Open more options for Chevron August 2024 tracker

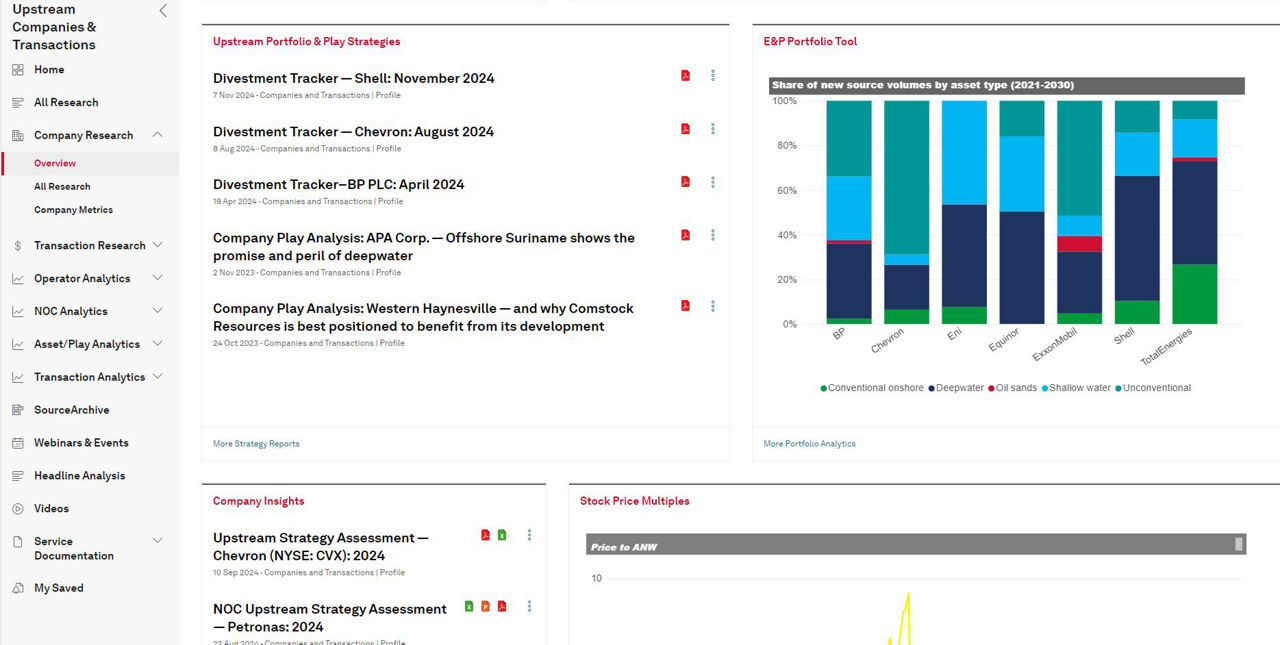tap(713, 129)
